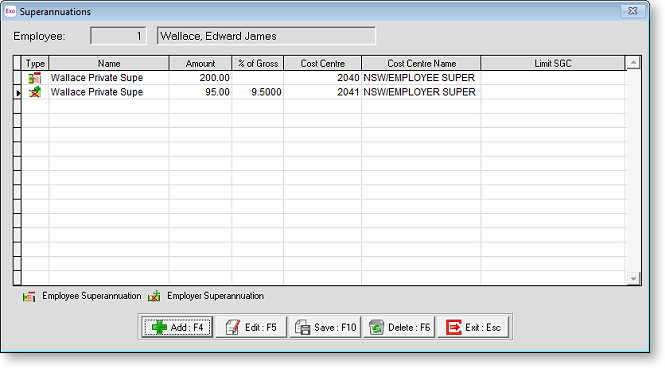The height and width of the screenshot is (368, 665).
Task: Click the green plus Add icon
Action: tap(159, 327)
